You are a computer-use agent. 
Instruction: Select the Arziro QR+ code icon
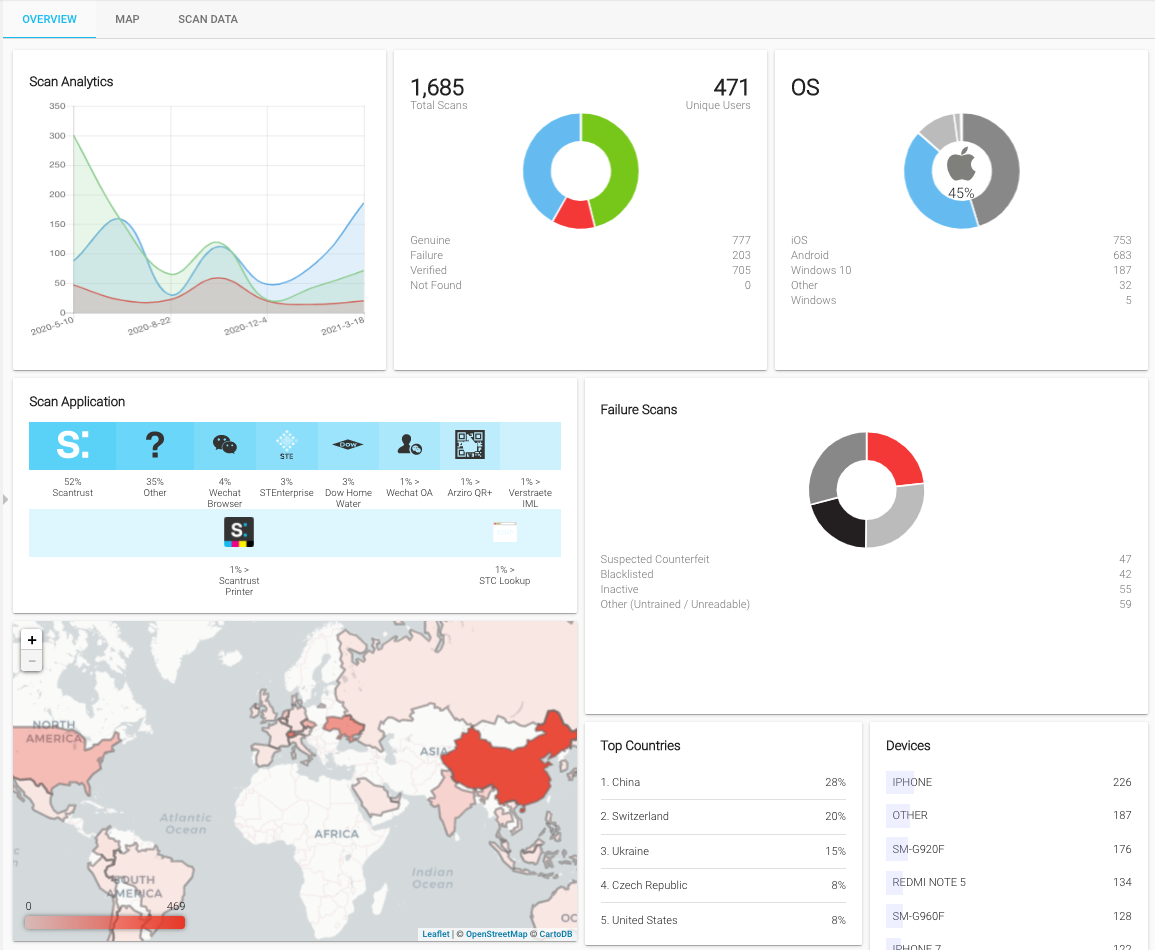469,444
